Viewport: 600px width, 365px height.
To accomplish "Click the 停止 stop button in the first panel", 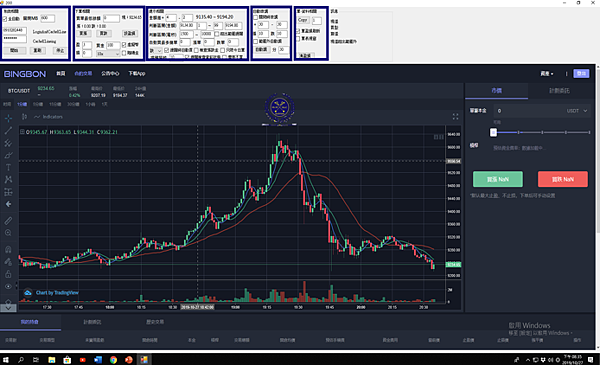I will (60, 51).
